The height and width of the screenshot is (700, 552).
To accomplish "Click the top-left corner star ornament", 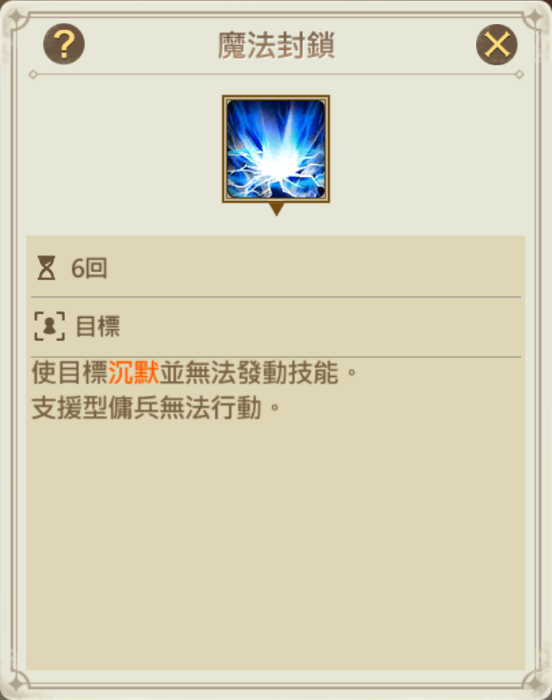I will (x=19, y=19).
